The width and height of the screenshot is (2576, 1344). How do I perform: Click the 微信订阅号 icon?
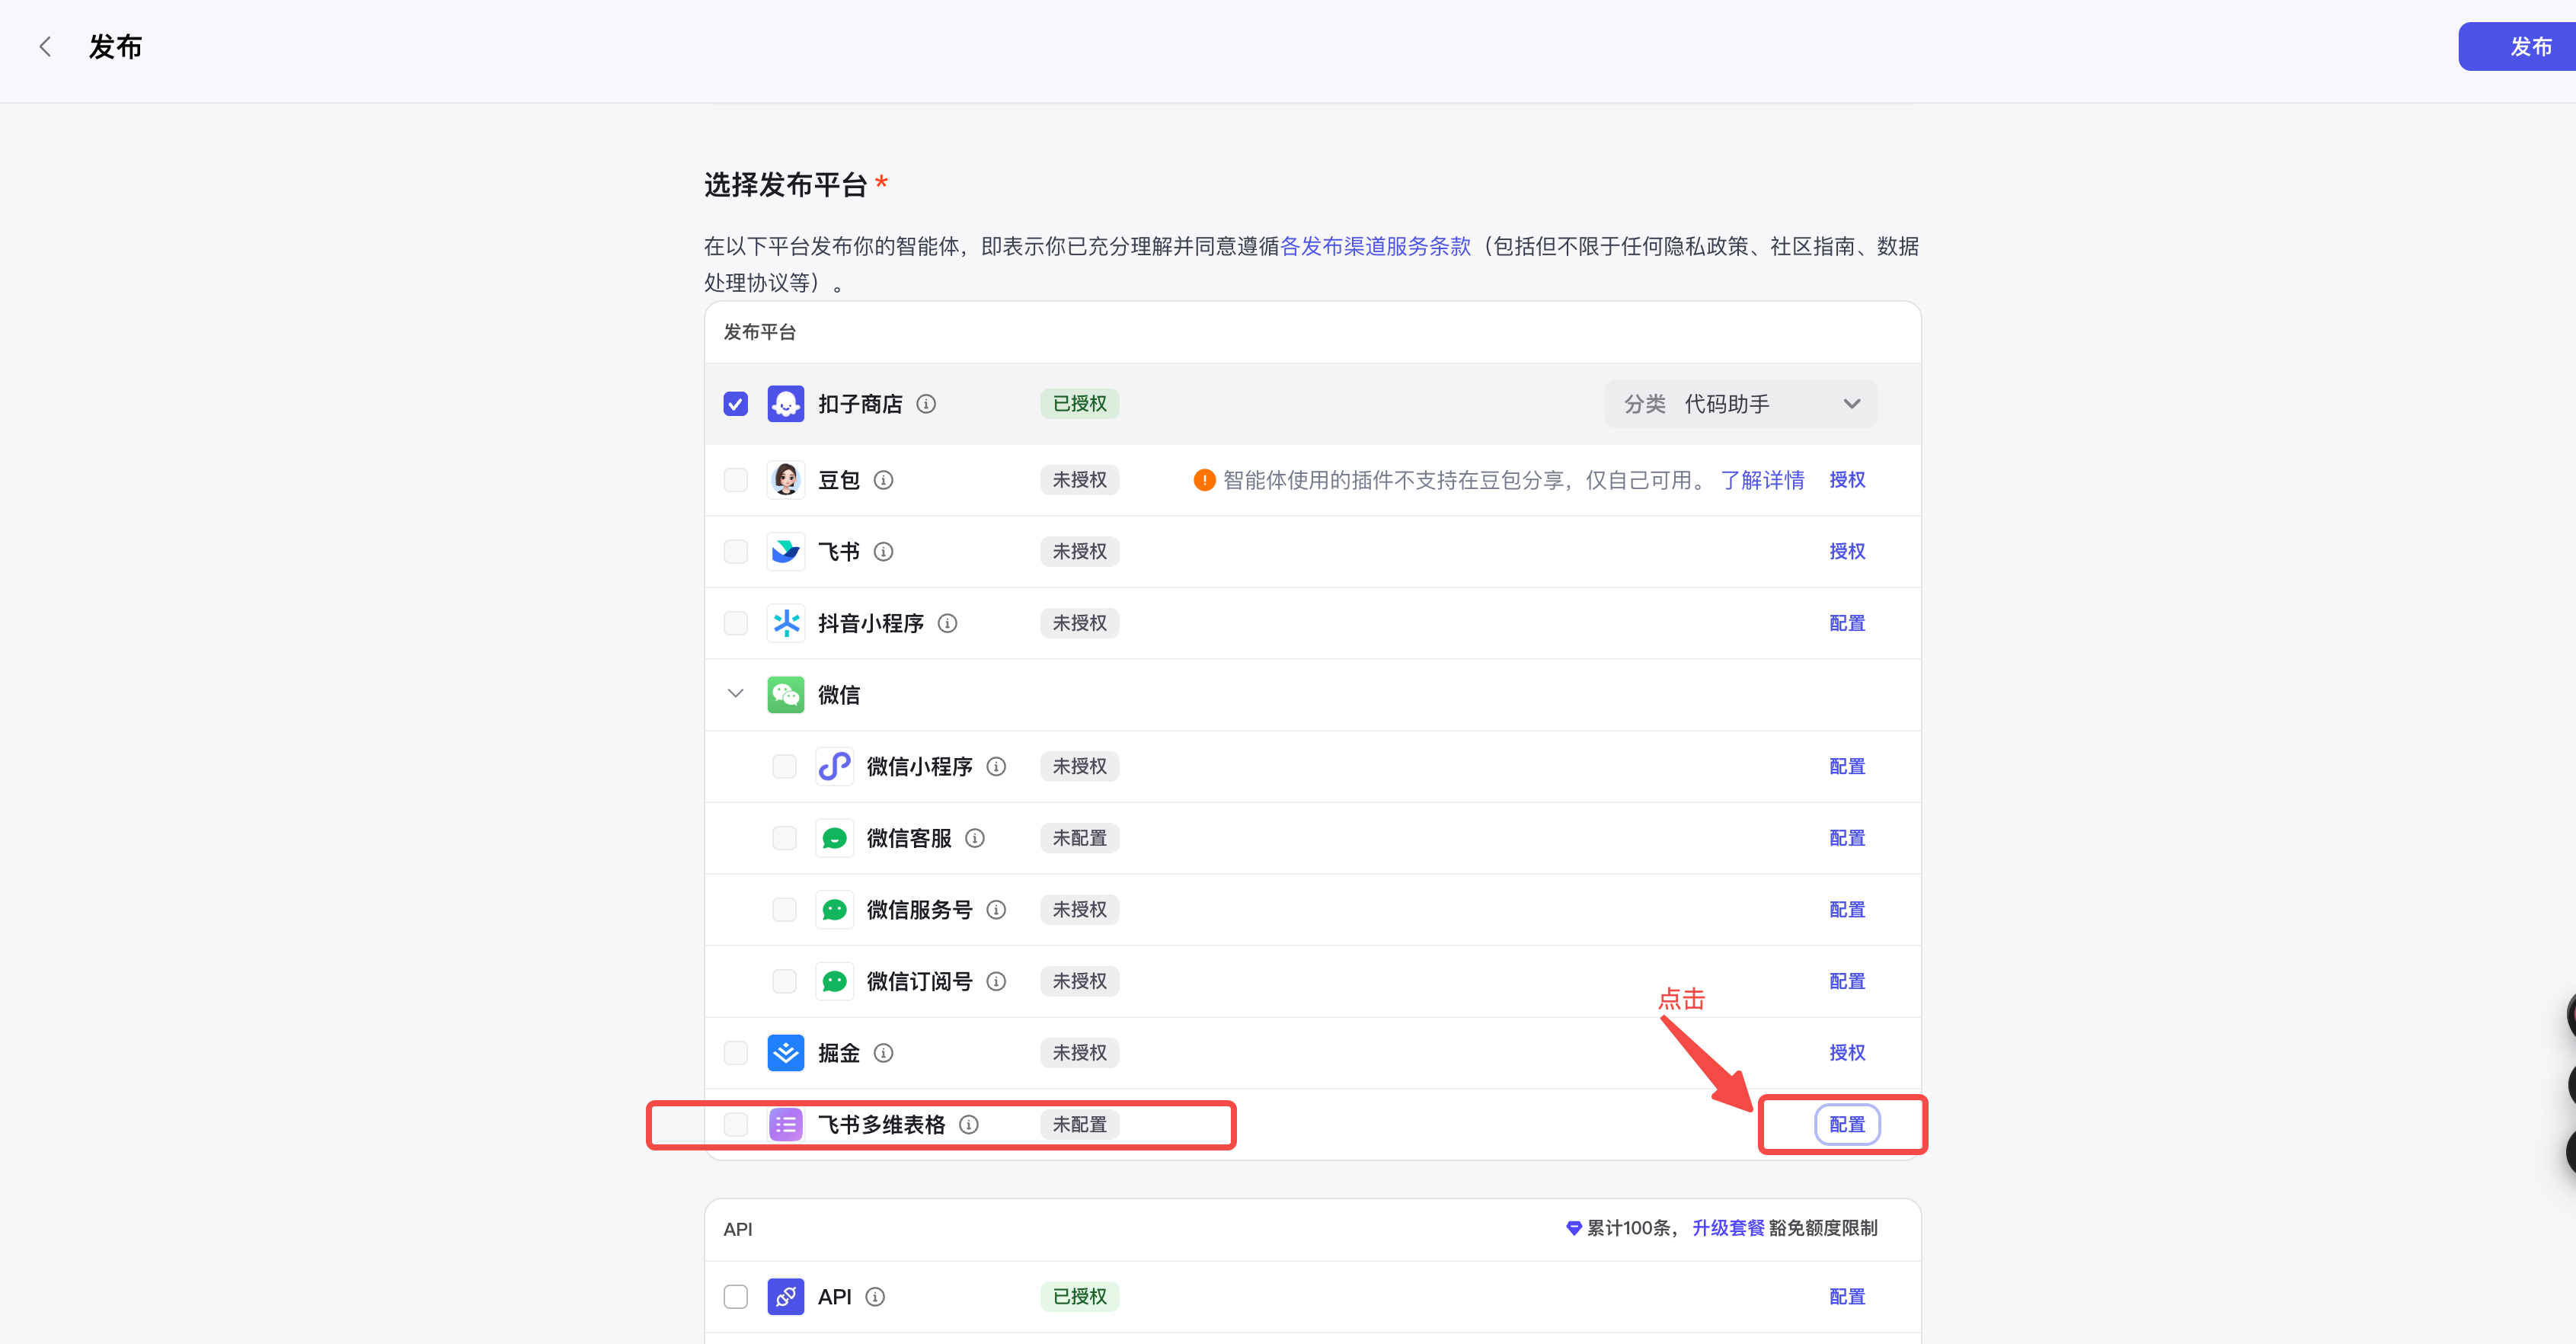[x=834, y=981]
